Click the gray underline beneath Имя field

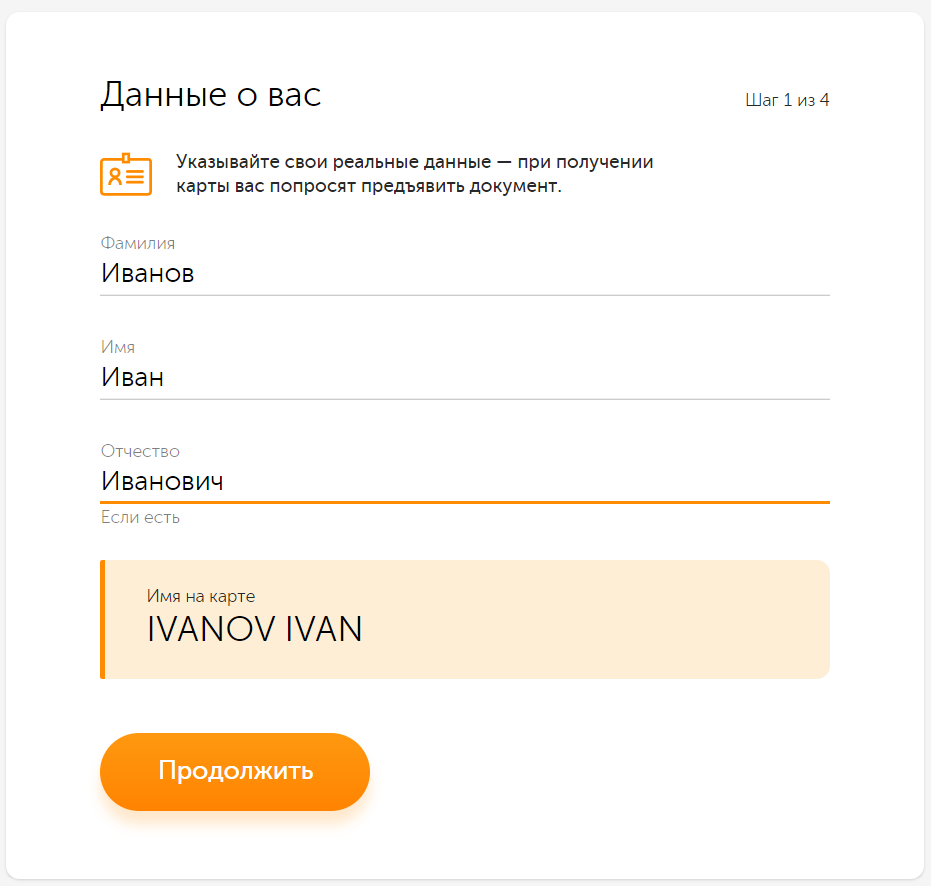click(x=464, y=399)
